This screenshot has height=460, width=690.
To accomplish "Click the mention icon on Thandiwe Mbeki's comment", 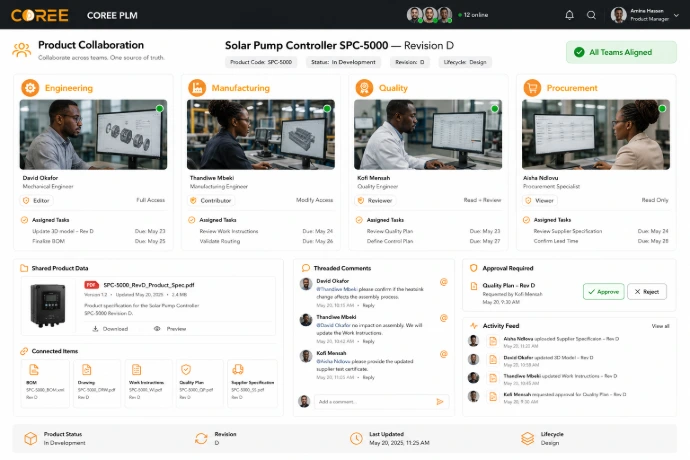I will point(444,318).
